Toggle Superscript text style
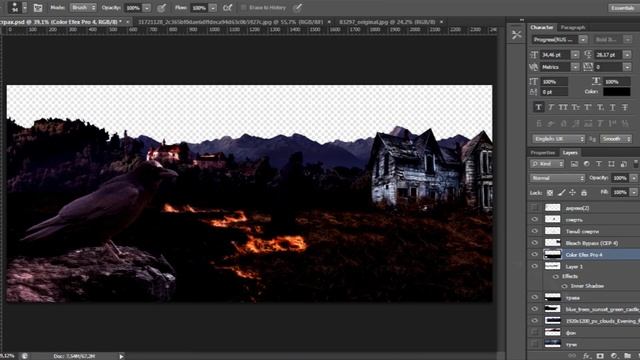 (588, 107)
